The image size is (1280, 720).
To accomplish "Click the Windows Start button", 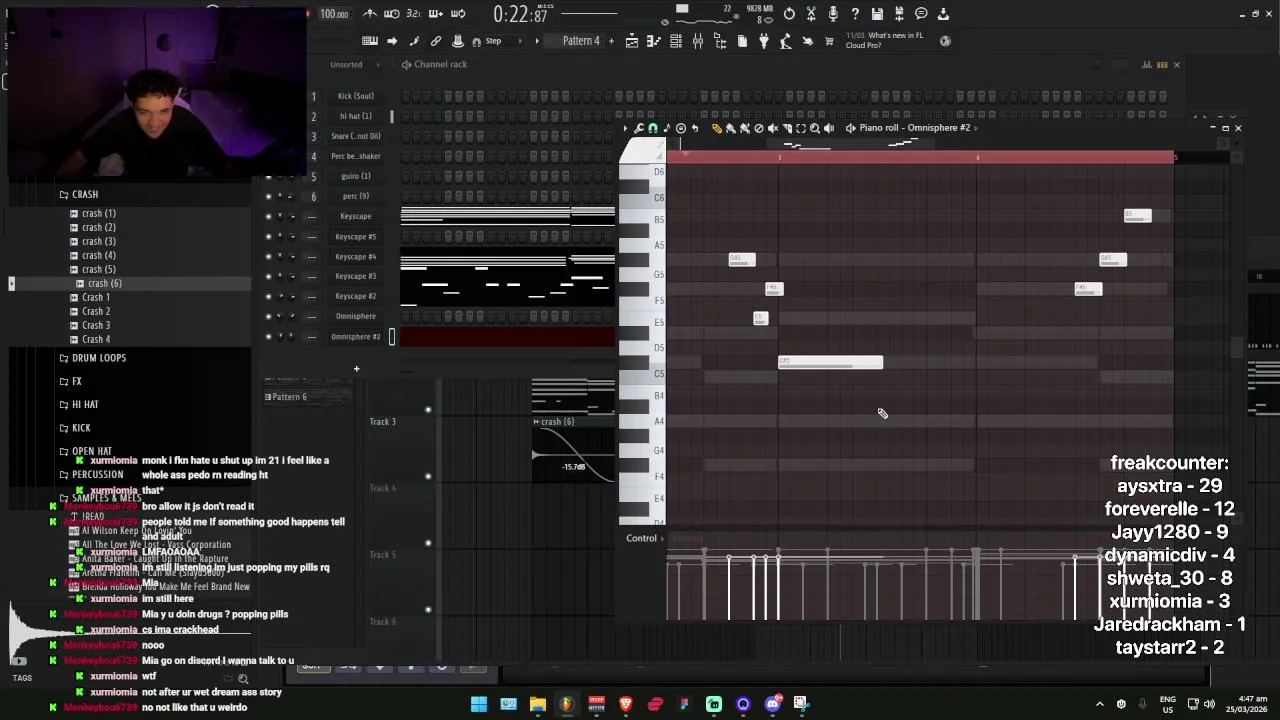I will (479, 703).
